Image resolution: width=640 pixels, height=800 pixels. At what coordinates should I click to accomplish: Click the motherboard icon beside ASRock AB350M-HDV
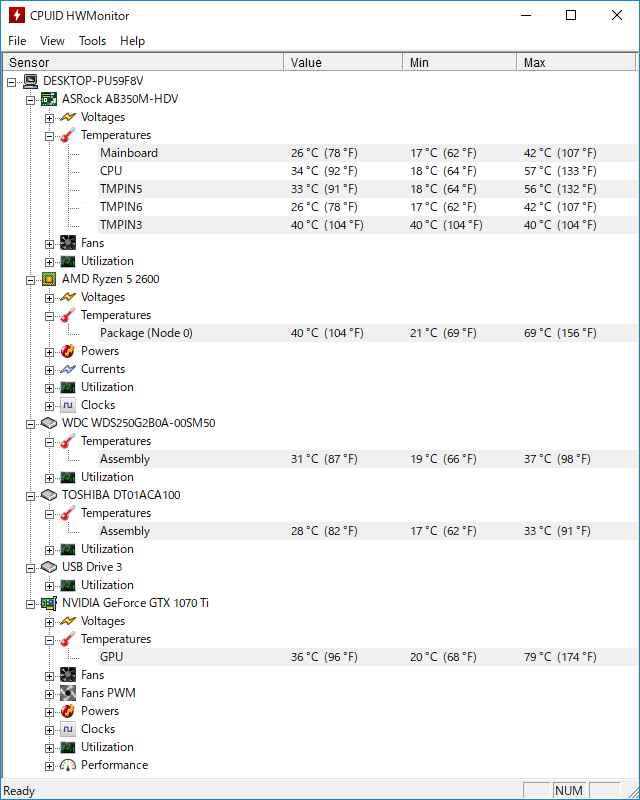click(49, 99)
